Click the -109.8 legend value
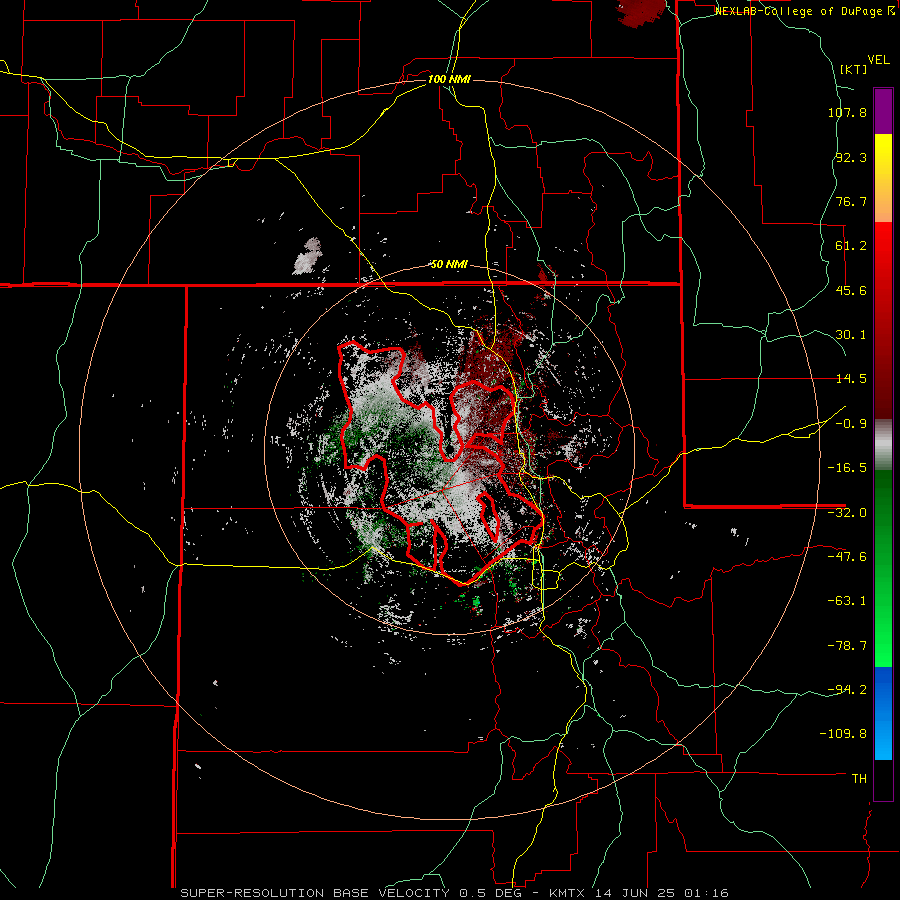Screen dimensions: 900x900 [x=843, y=734]
